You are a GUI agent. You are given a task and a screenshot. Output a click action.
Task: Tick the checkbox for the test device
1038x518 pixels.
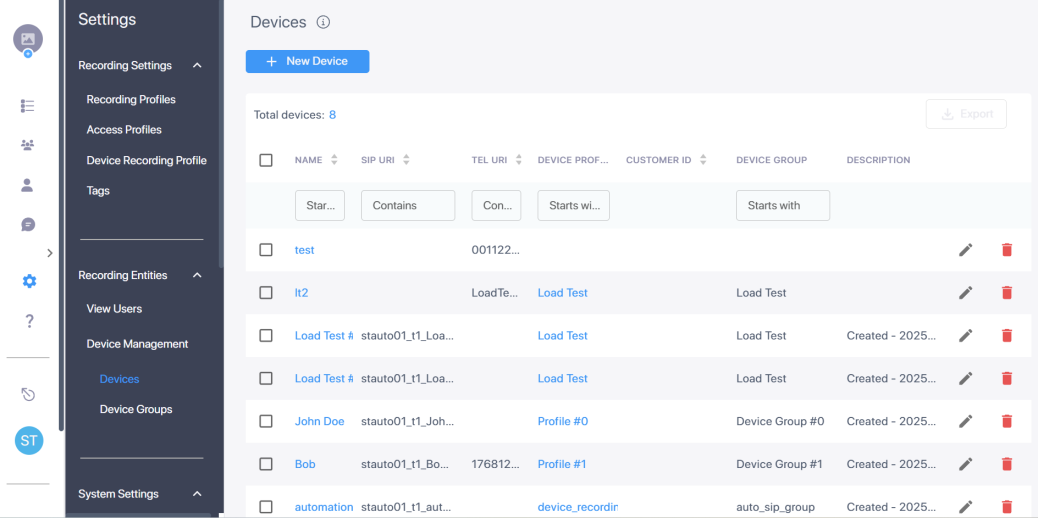click(266, 250)
